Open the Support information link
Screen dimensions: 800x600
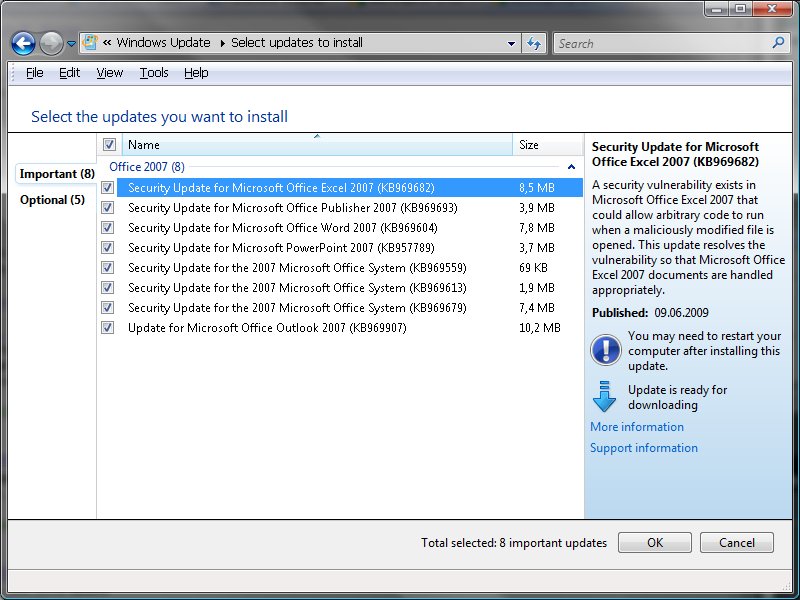point(644,447)
